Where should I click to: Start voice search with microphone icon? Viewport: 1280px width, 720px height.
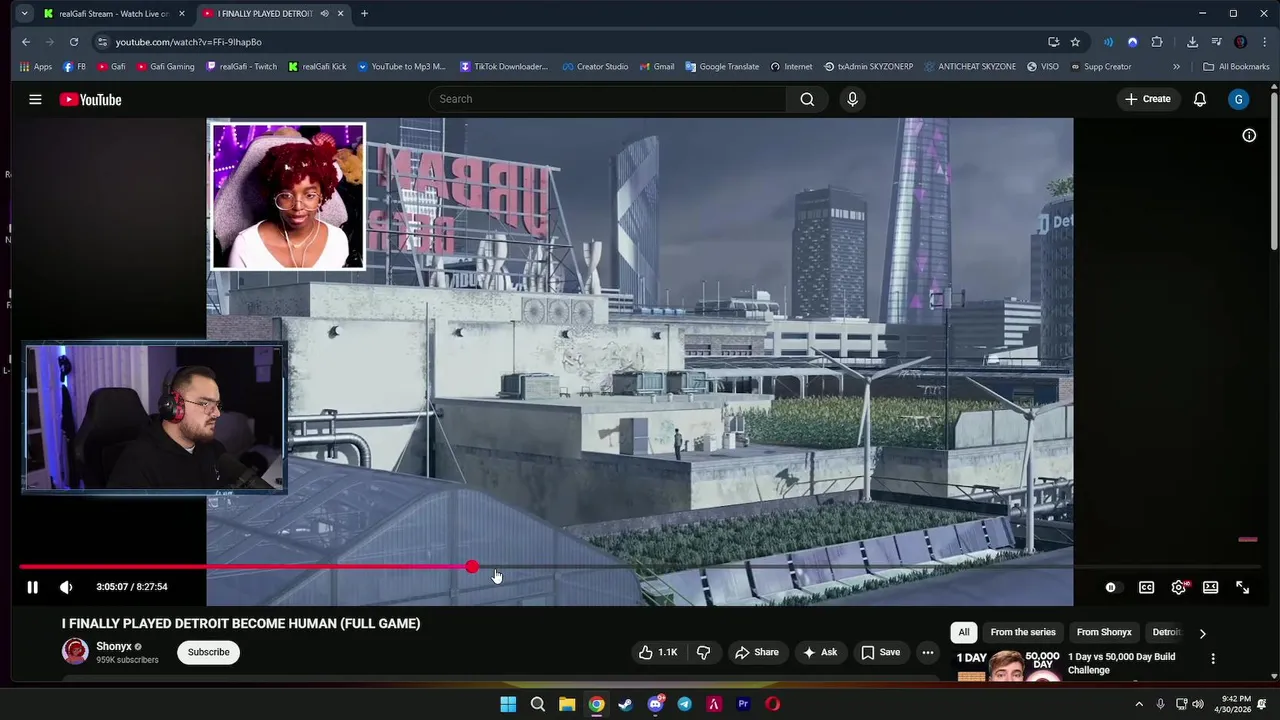[x=852, y=99]
